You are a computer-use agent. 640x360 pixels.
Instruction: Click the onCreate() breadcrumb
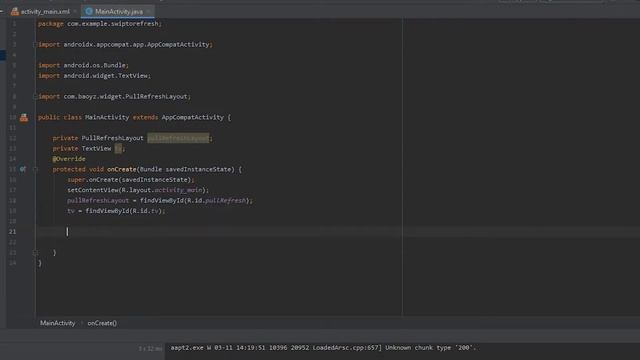tap(102, 323)
